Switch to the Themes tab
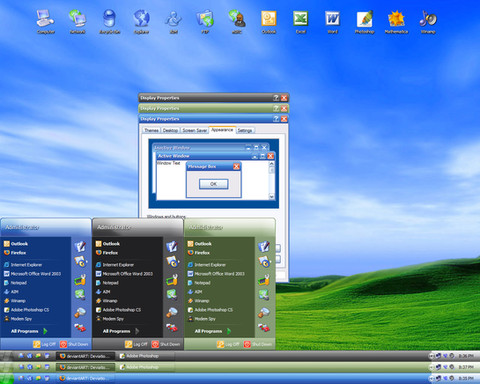The width and height of the screenshot is (480, 384). [151, 130]
